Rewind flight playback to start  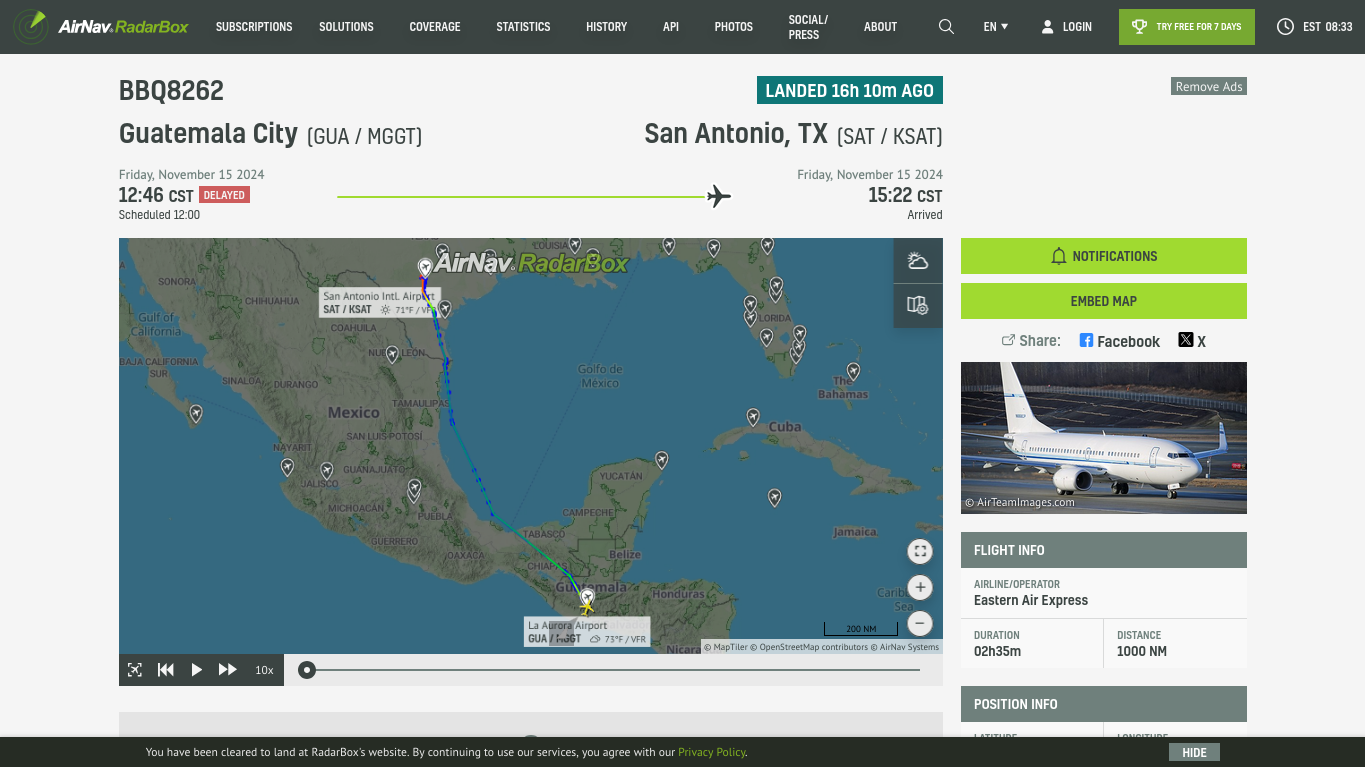[166, 670]
